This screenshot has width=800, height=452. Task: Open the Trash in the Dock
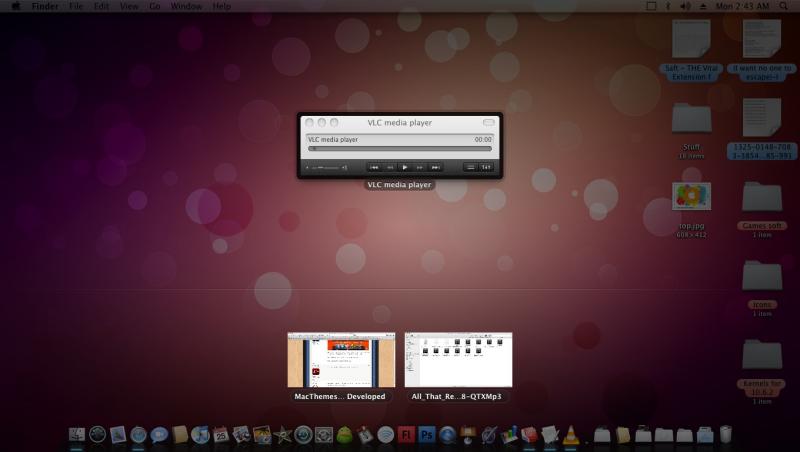726,435
